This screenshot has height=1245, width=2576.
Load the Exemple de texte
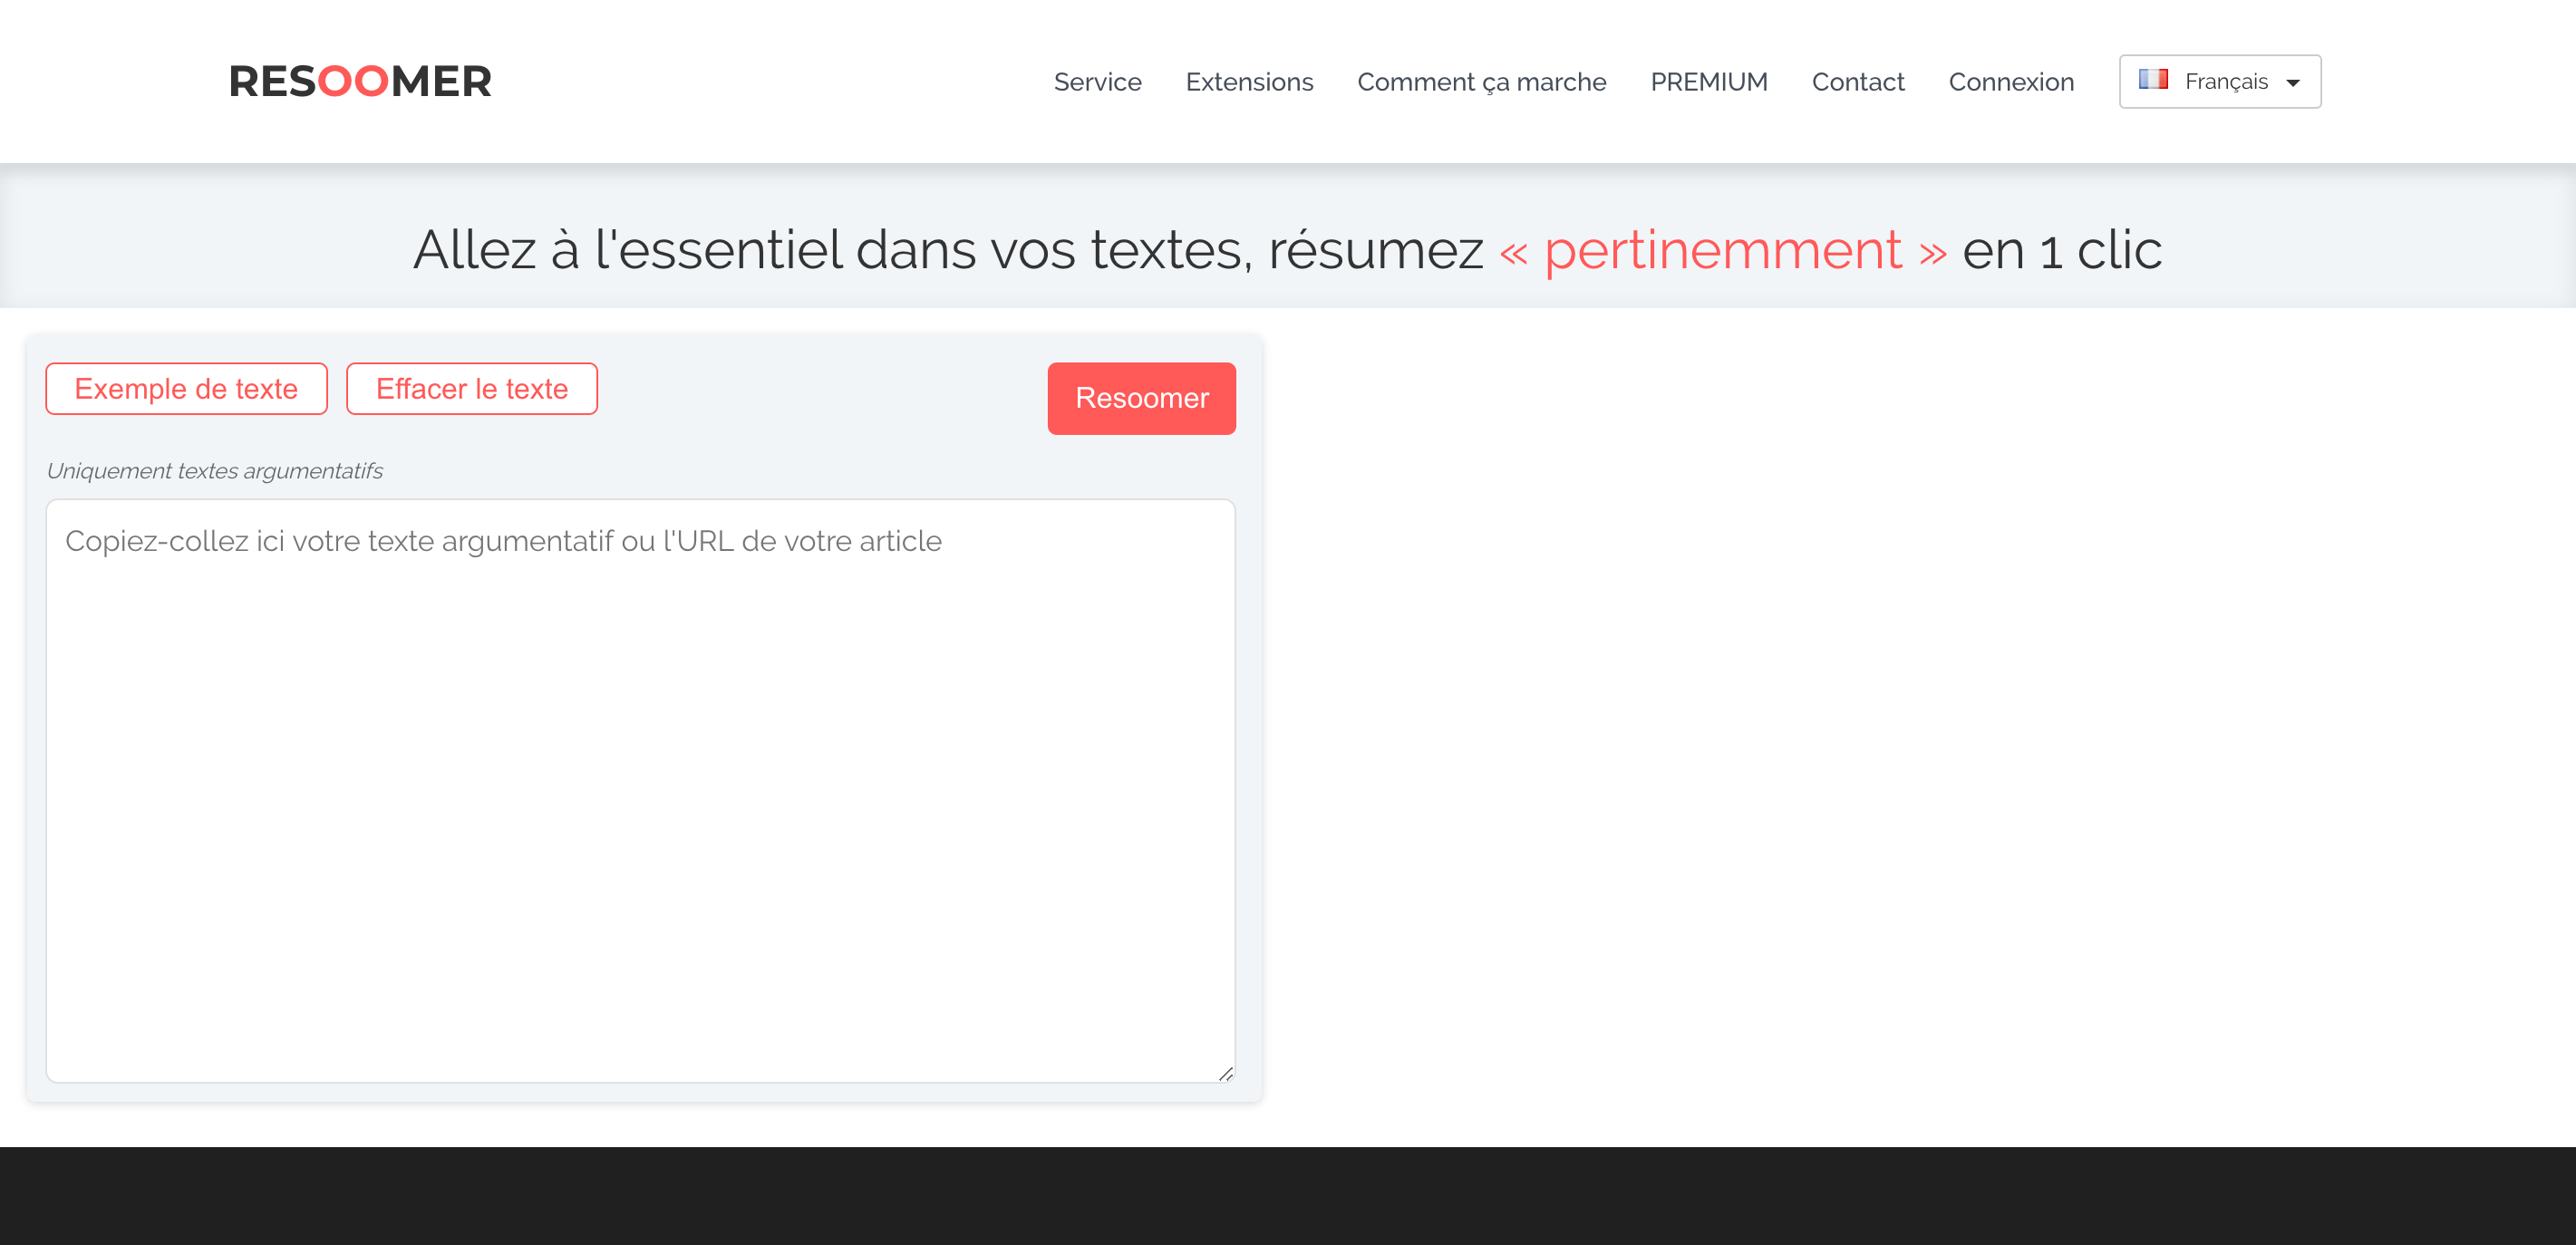pos(186,388)
